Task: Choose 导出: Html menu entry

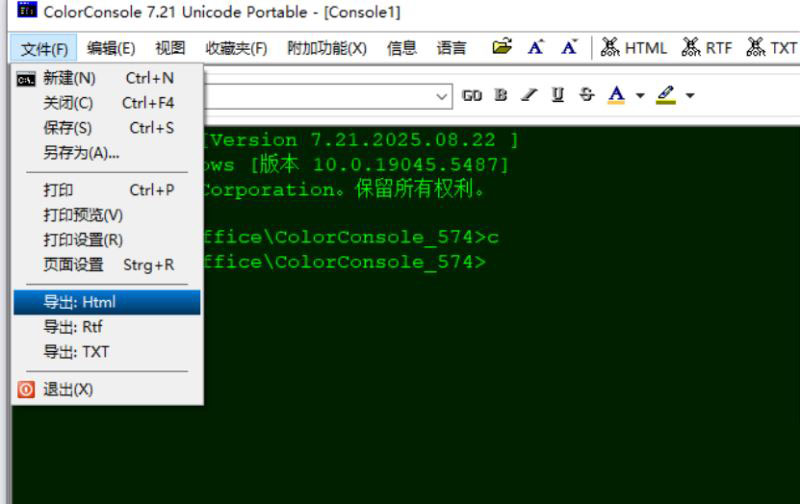Action: click(107, 302)
